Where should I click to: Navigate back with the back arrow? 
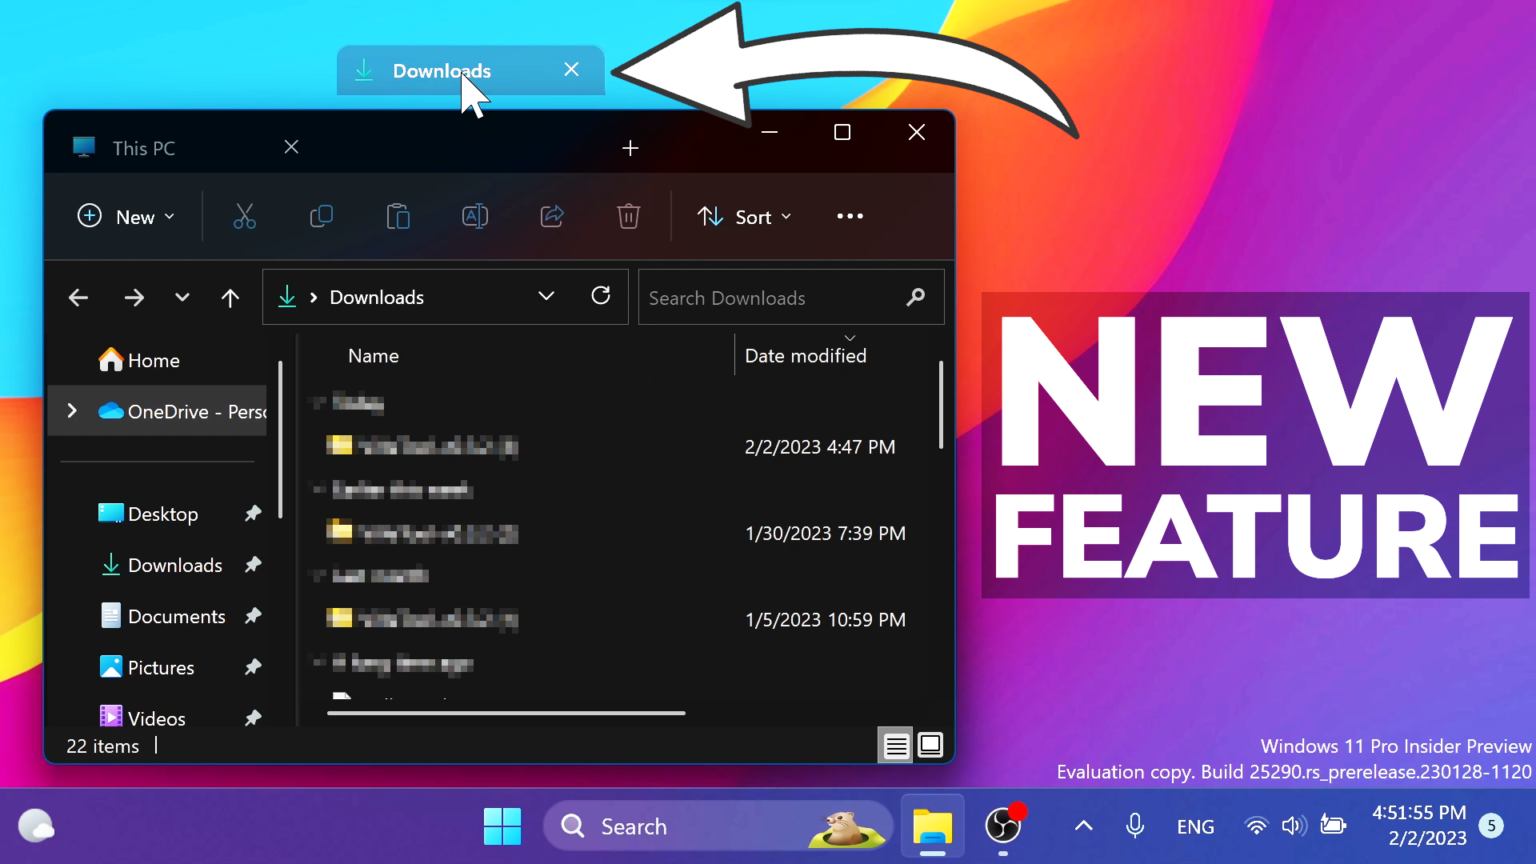(x=78, y=297)
